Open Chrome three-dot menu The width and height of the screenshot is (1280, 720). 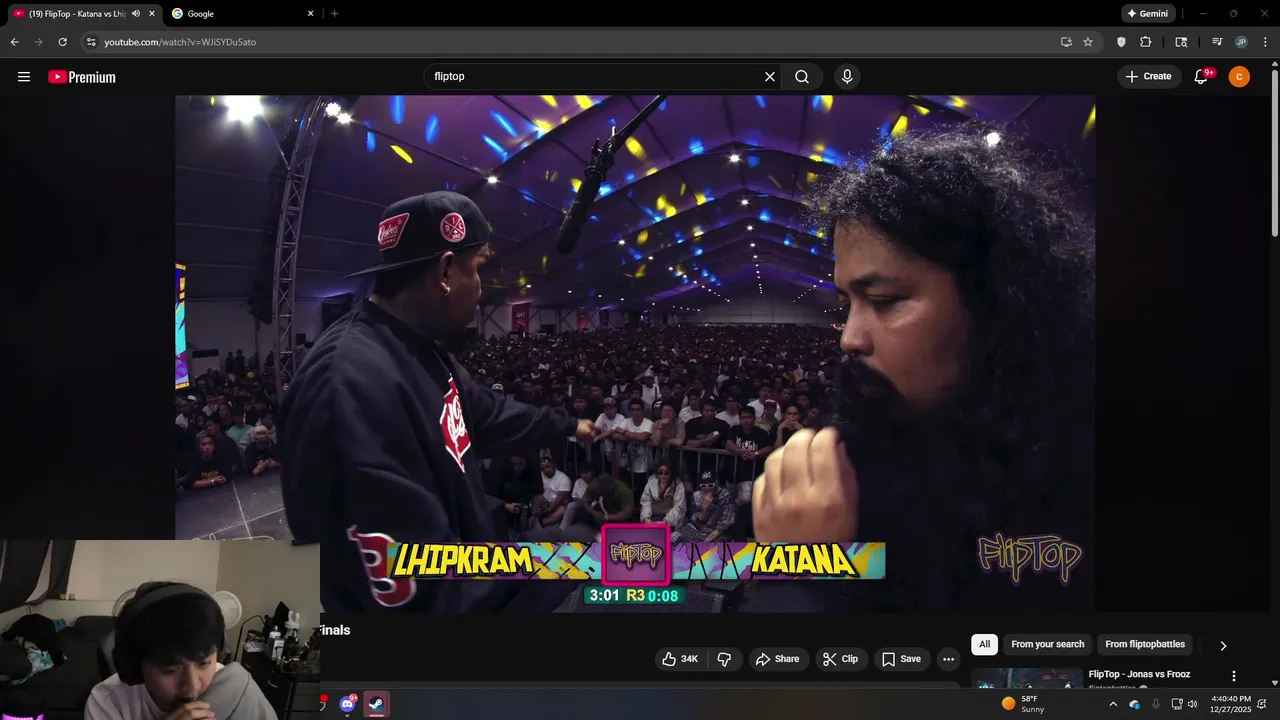tap(1265, 42)
